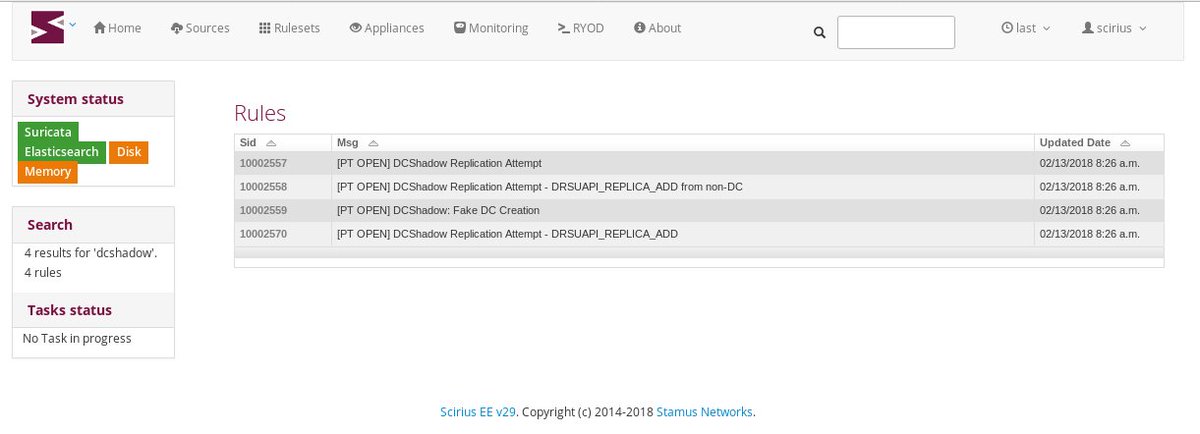Click the search magnifier icon
This screenshot has width=1200, height=434.
pos(819,33)
